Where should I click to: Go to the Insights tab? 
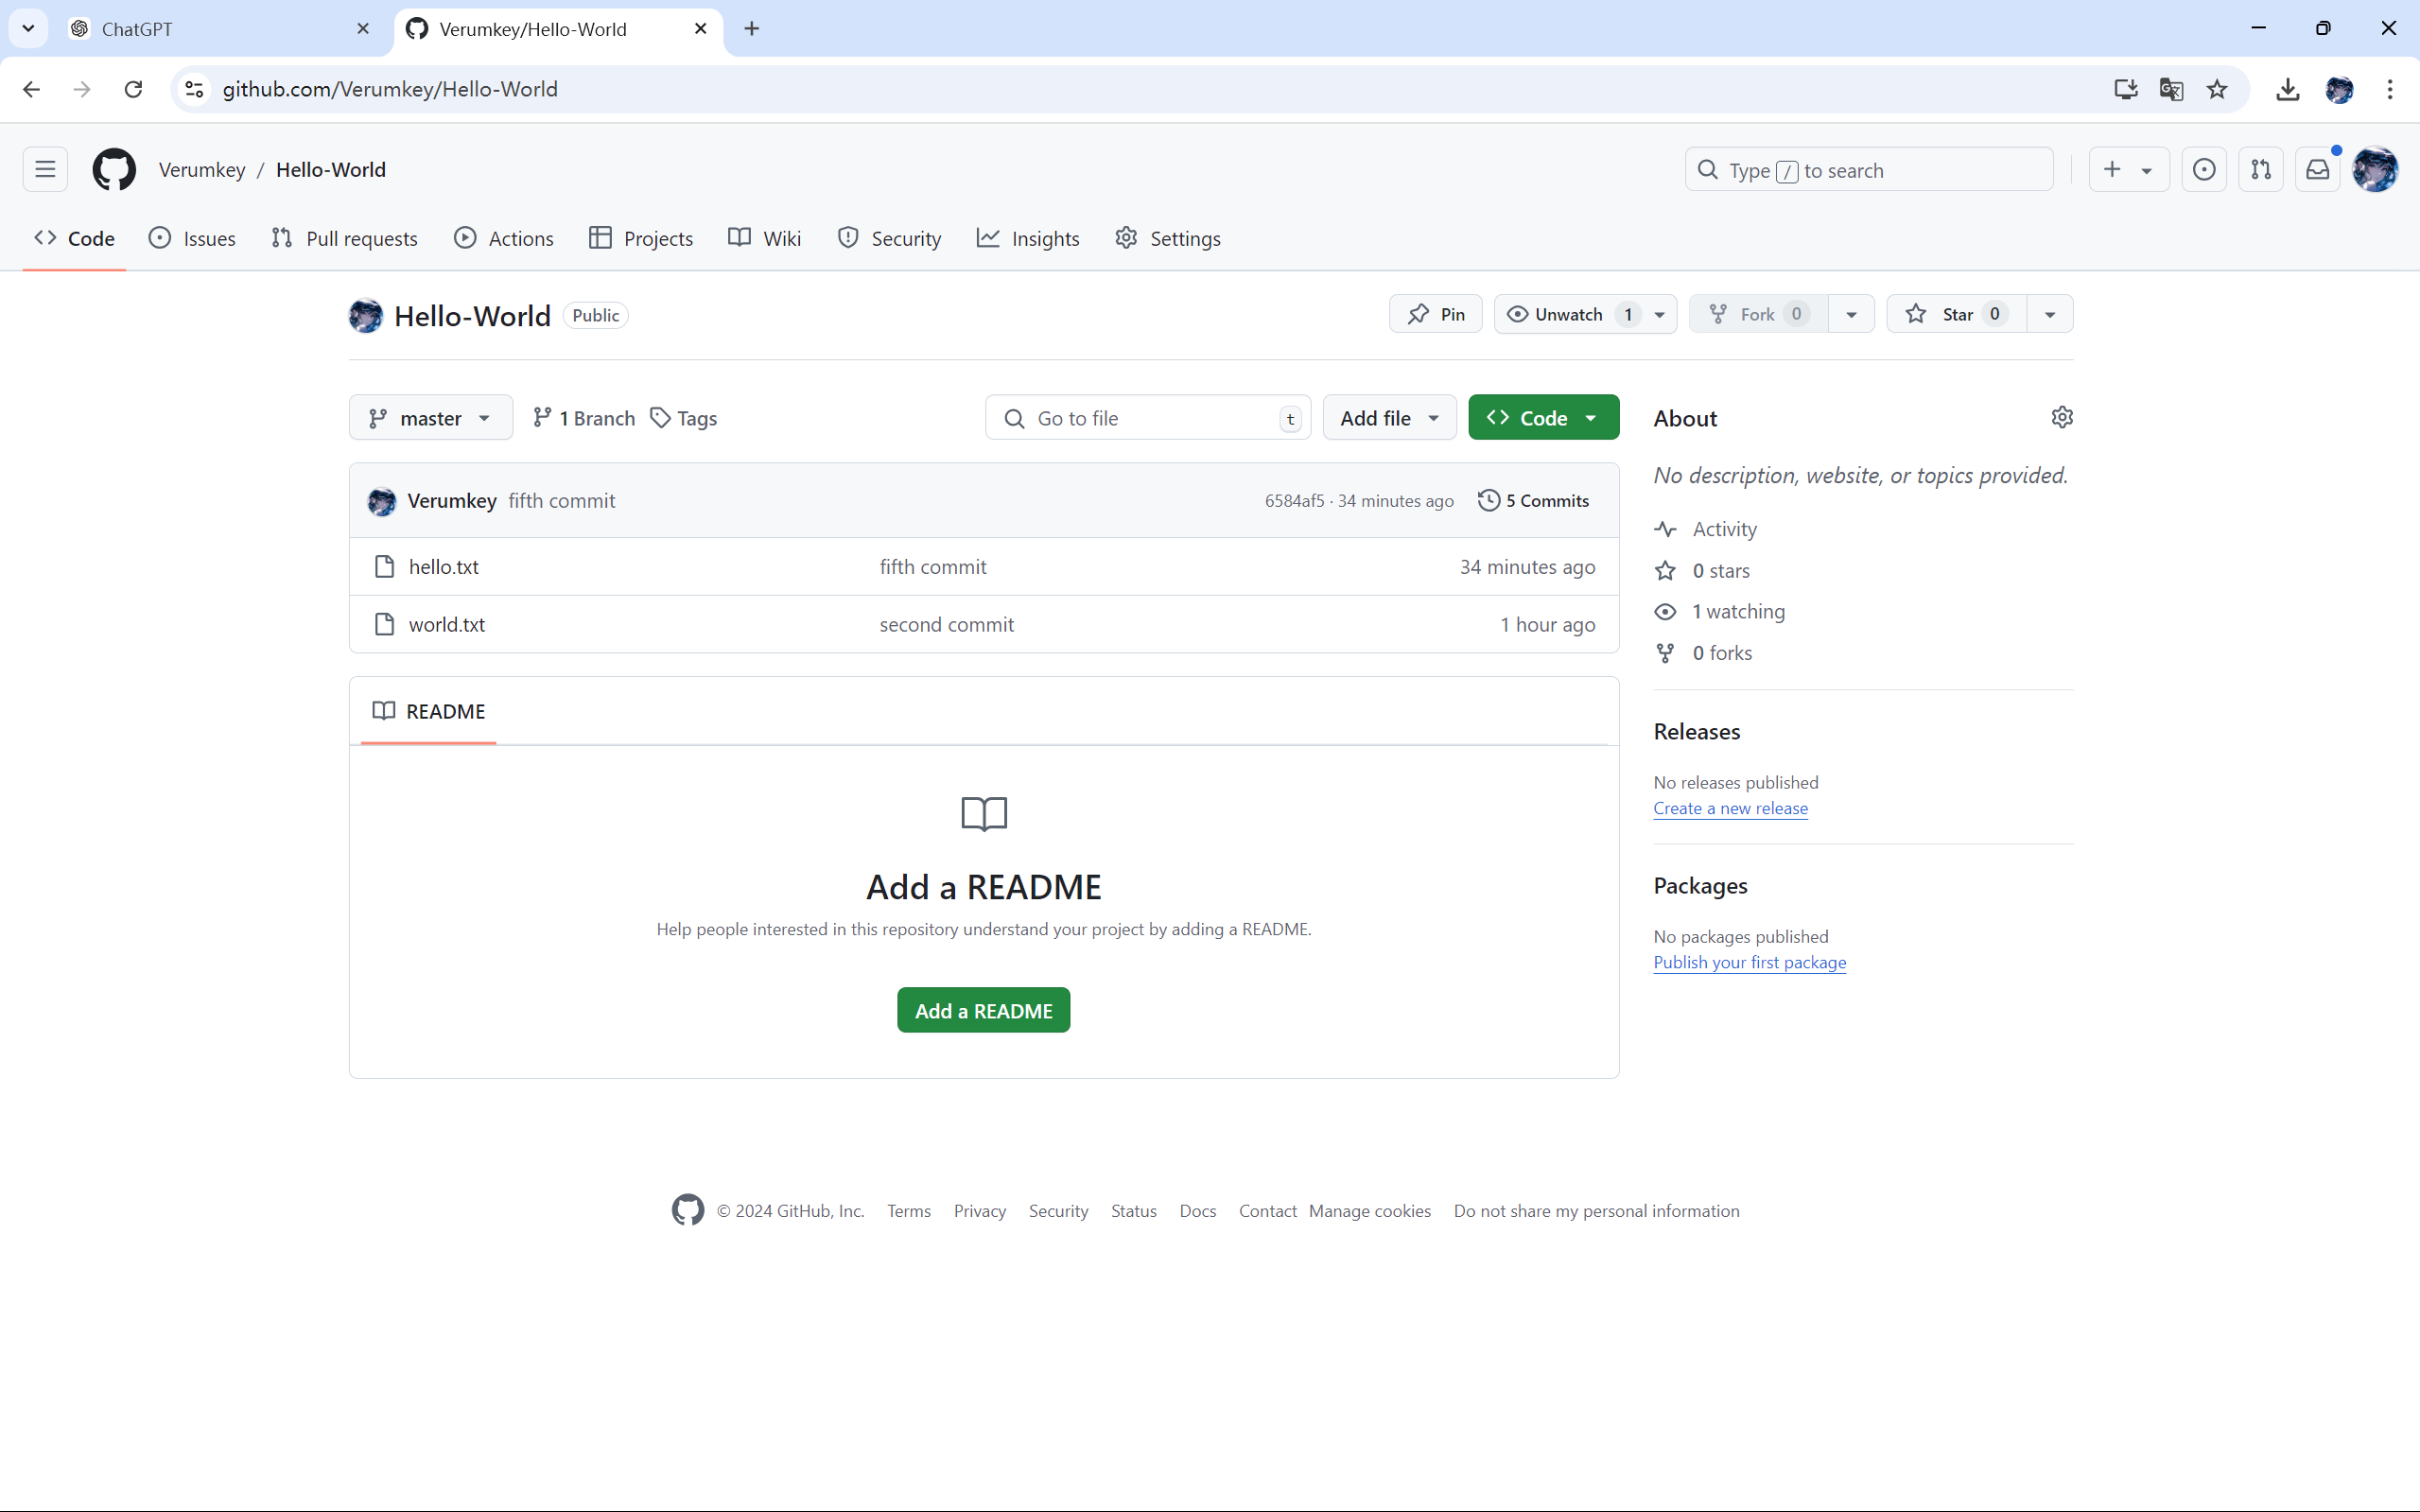pos(1028,239)
